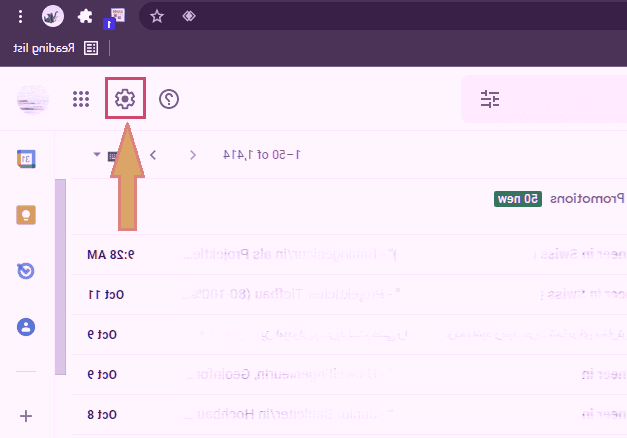Show search options sliders icon

(x=489, y=99)
